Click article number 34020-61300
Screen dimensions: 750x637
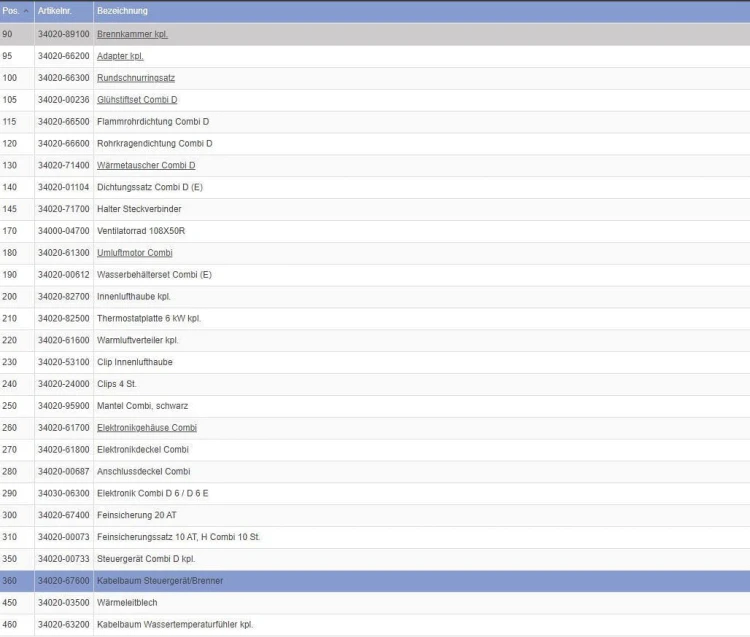point(64,253)
